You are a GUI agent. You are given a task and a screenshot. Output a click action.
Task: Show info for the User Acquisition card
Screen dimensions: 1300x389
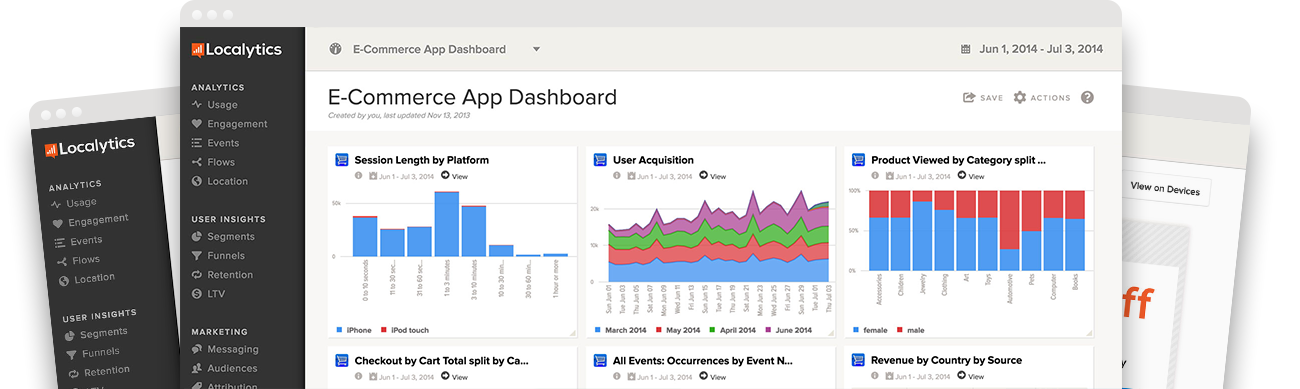coord(617,176)
